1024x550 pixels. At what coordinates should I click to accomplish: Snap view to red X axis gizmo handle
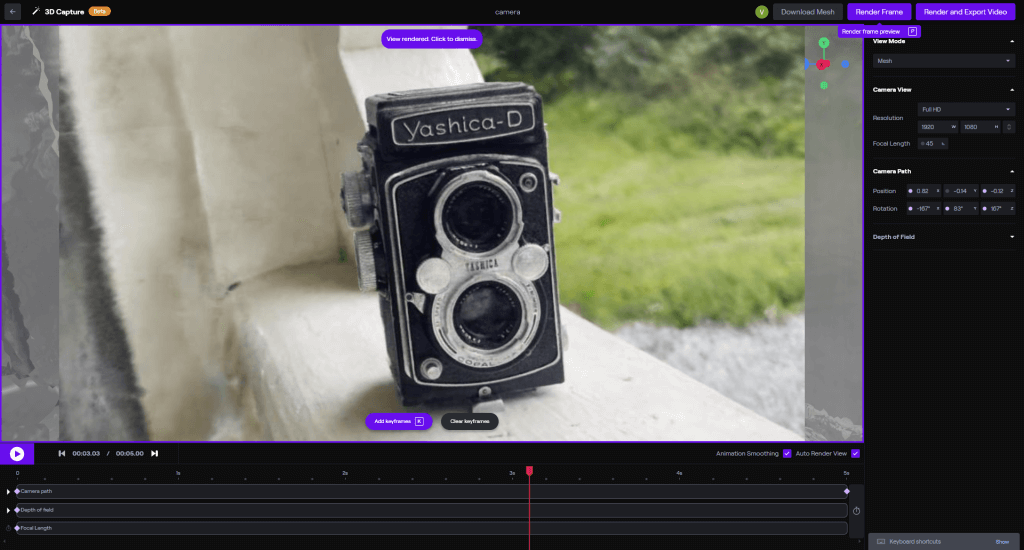822,65
